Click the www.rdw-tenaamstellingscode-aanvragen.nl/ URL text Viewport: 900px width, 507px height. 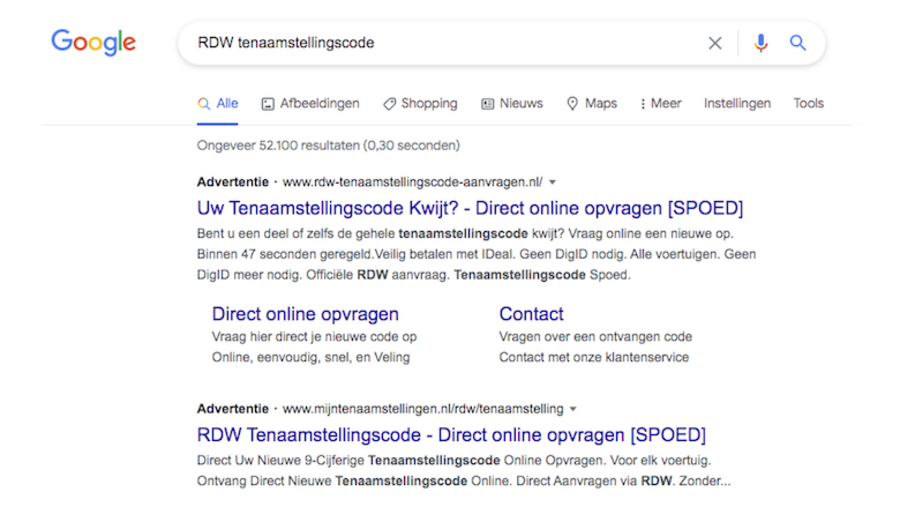(x=412, y=182)
